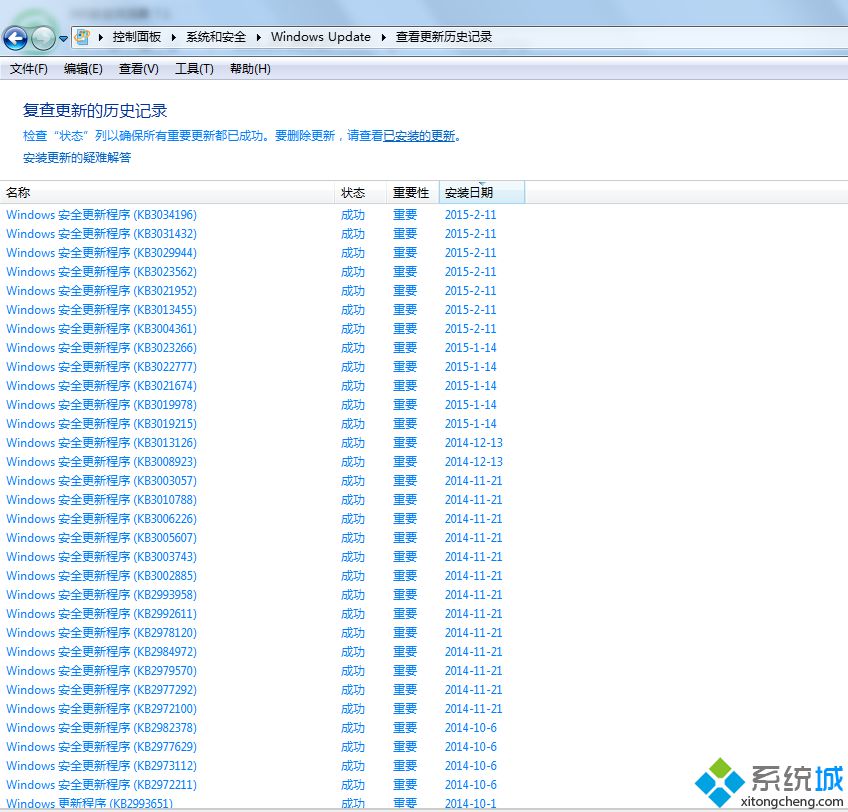Click 重要 importance in KB3013126 row
This screenshot has width=848, height=812.
coord(405,443)
